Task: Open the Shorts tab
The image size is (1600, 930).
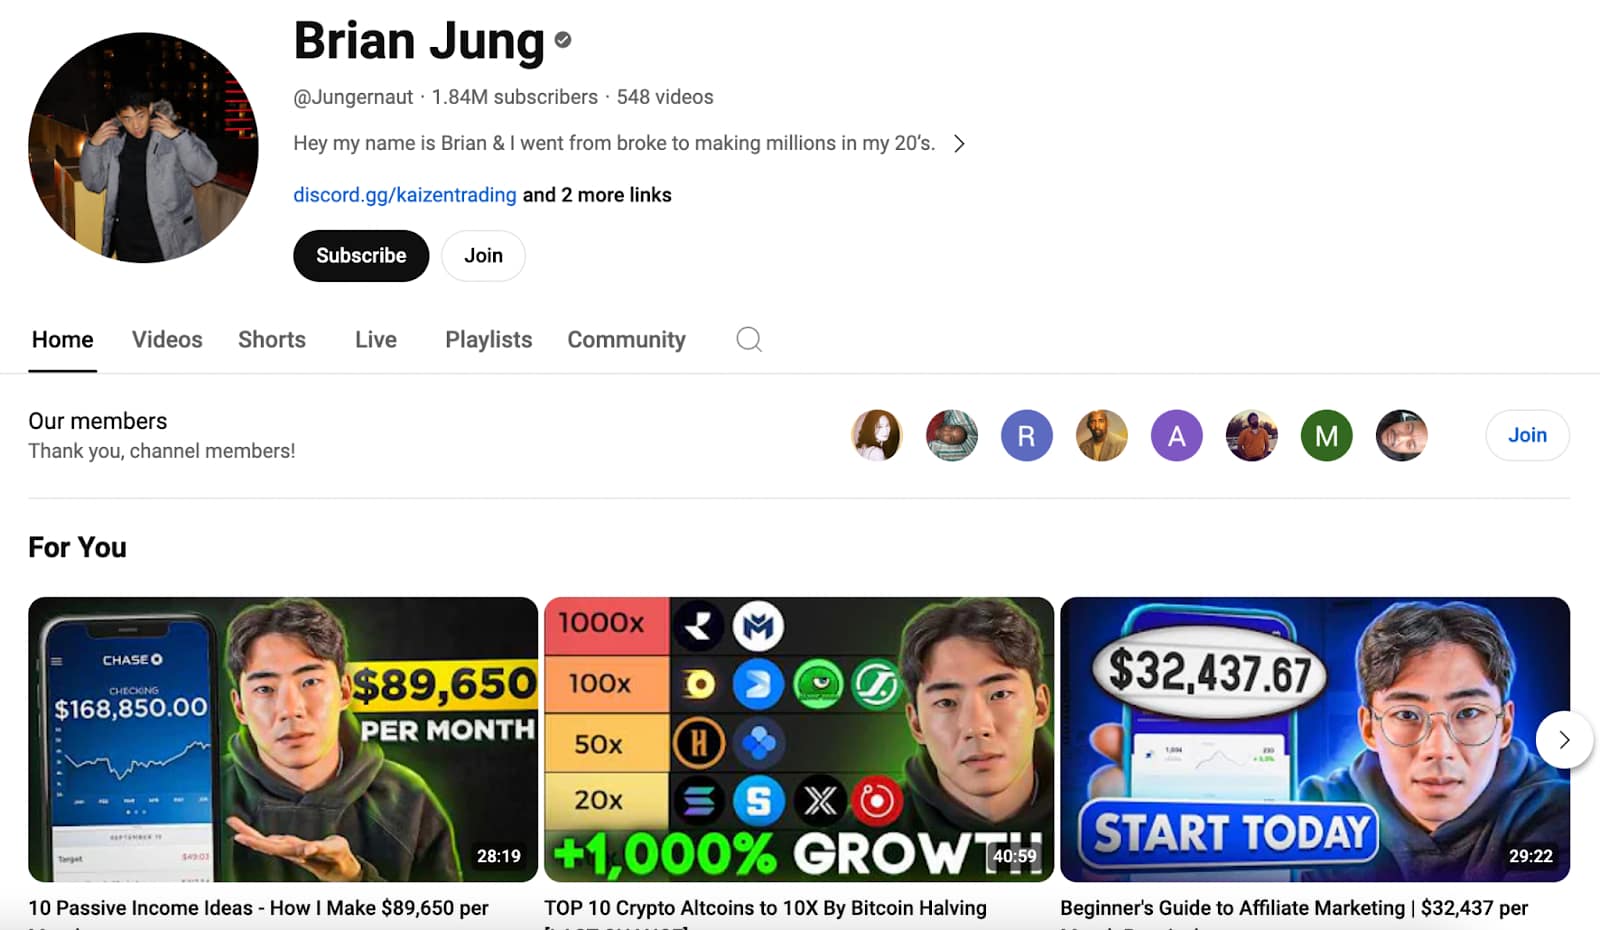Action: pyautogui.click(x=272, y=340)
